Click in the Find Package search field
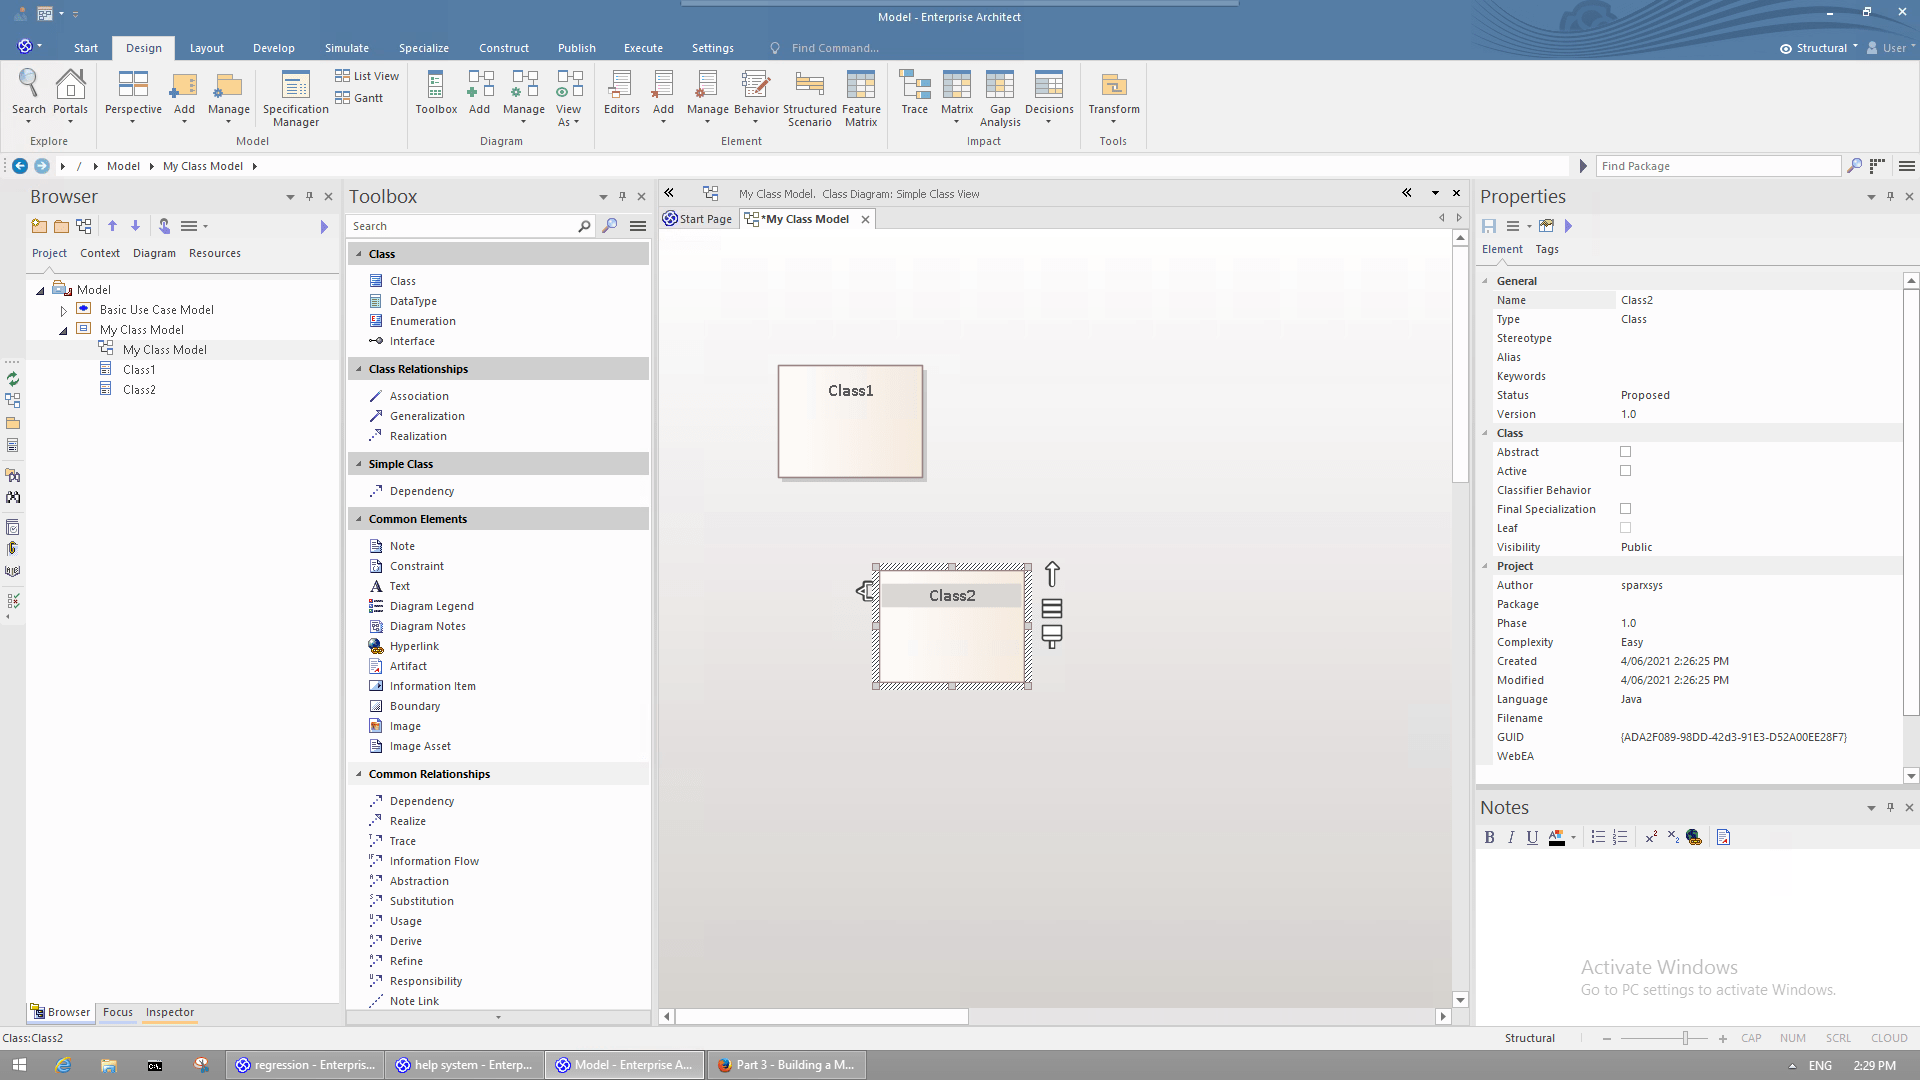1920x1080 pixels. coord(1718,165)
